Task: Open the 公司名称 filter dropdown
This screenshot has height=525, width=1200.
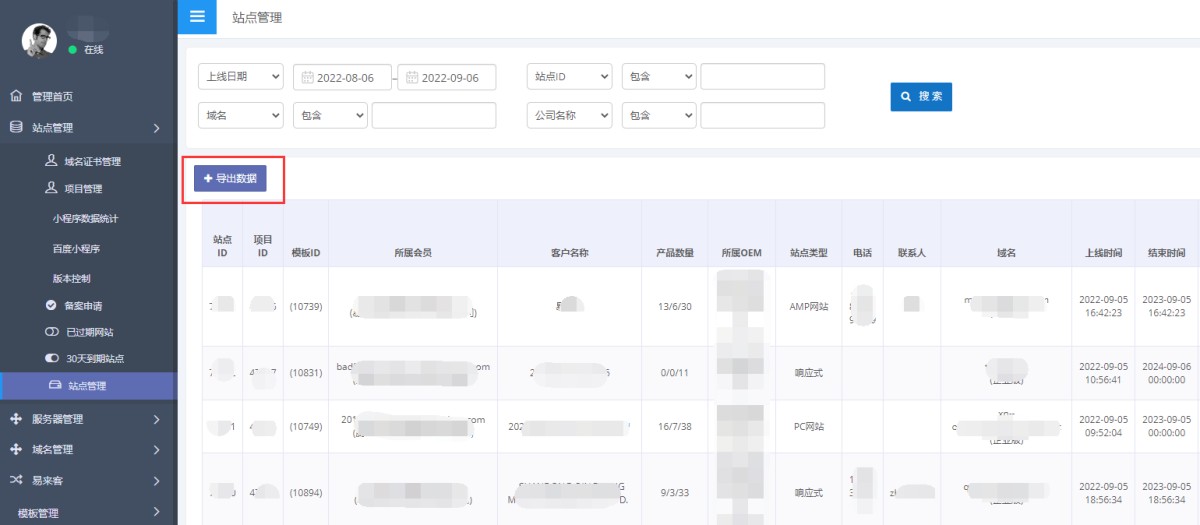Action: [x=569, y=116]
